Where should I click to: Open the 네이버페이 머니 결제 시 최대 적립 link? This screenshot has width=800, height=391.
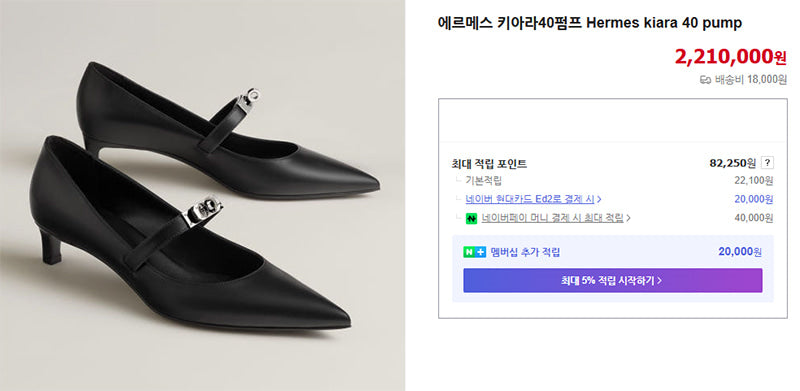(x=553, y=218)
